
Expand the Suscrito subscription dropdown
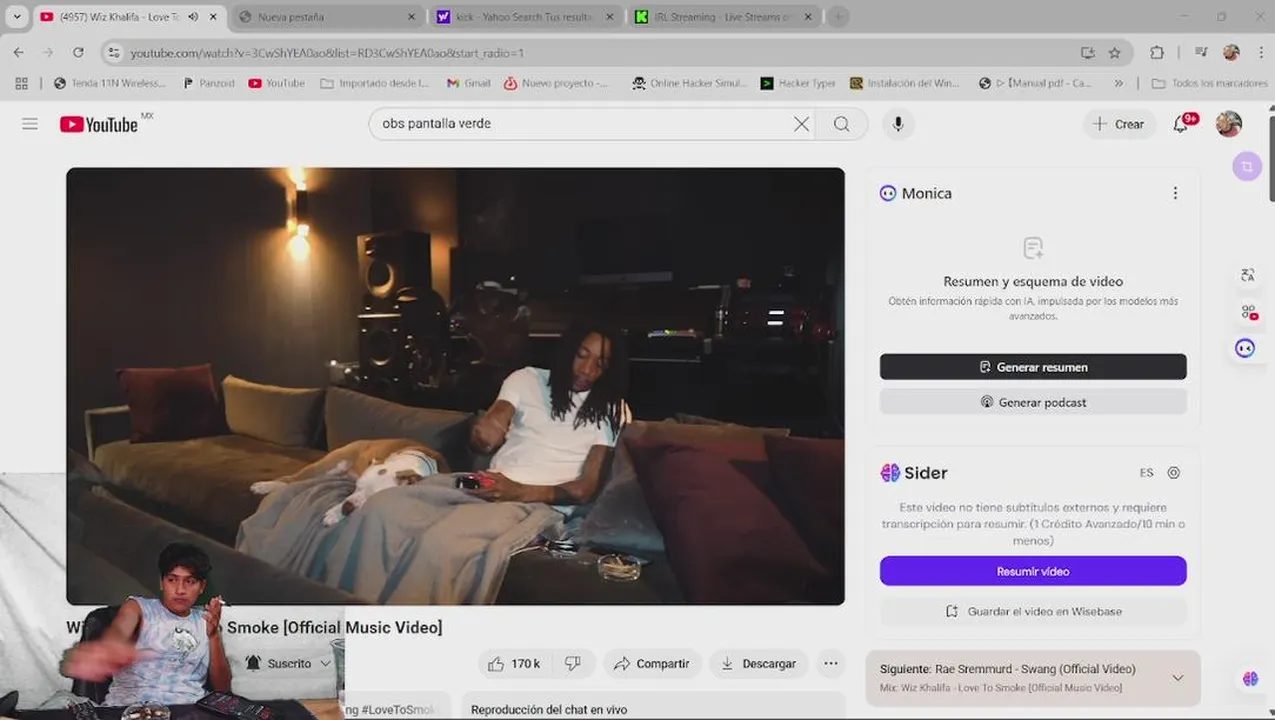pyautogui.click(x=325, y=663)
